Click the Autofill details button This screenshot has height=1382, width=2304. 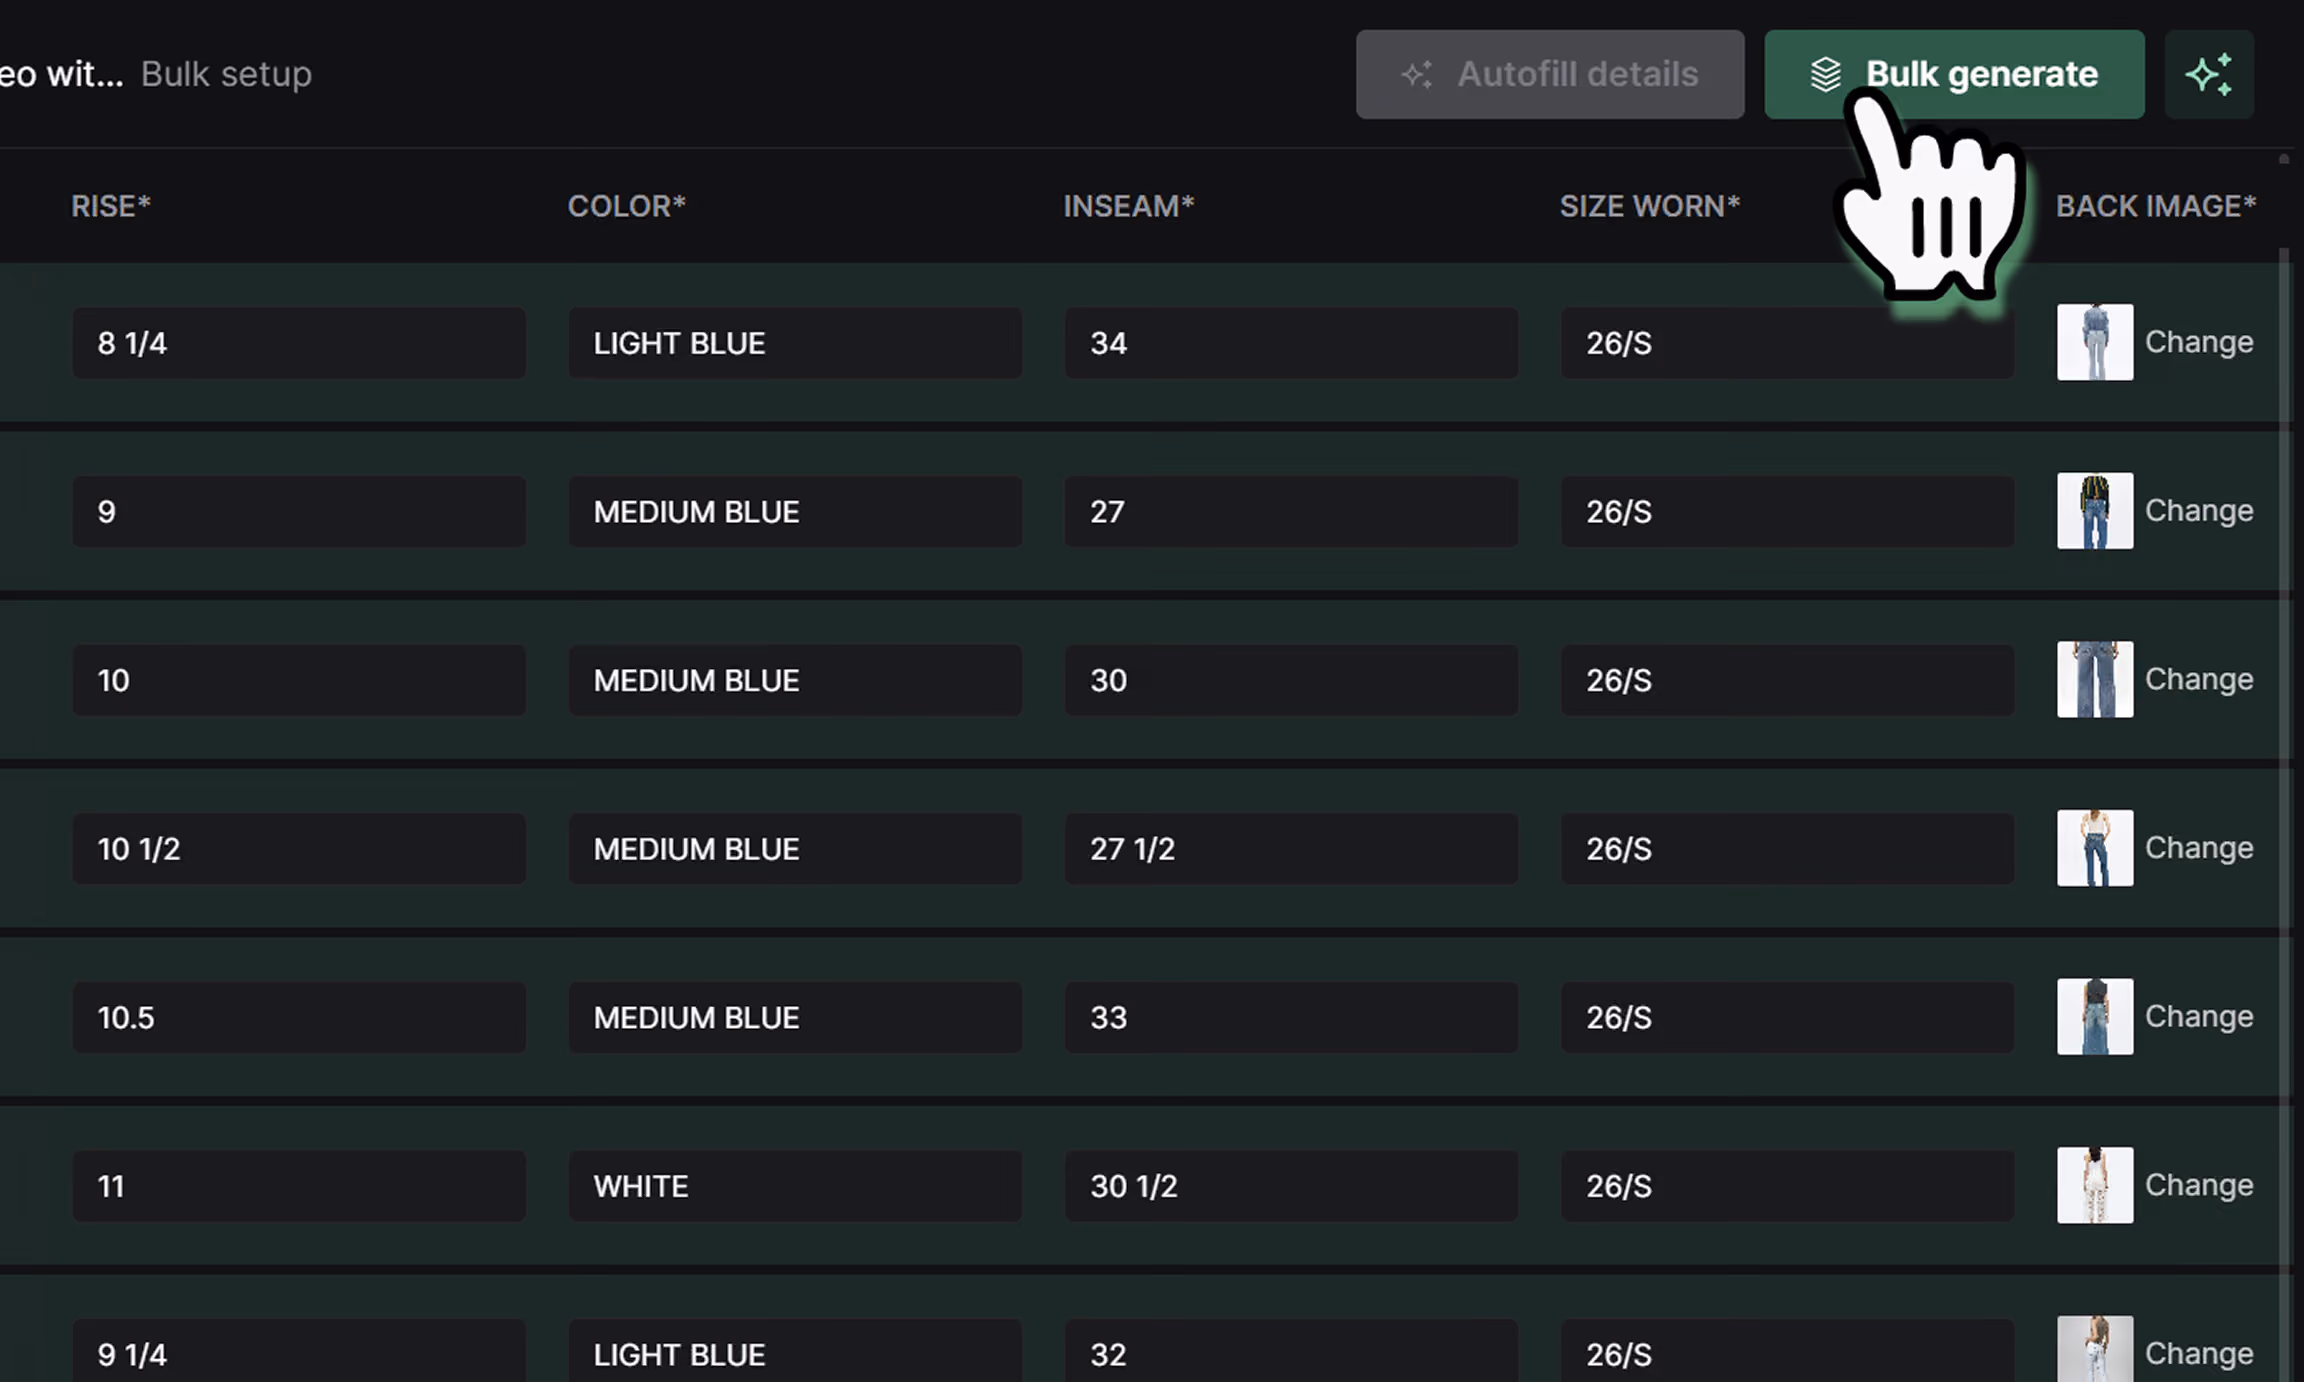(x=1550, y=74)
